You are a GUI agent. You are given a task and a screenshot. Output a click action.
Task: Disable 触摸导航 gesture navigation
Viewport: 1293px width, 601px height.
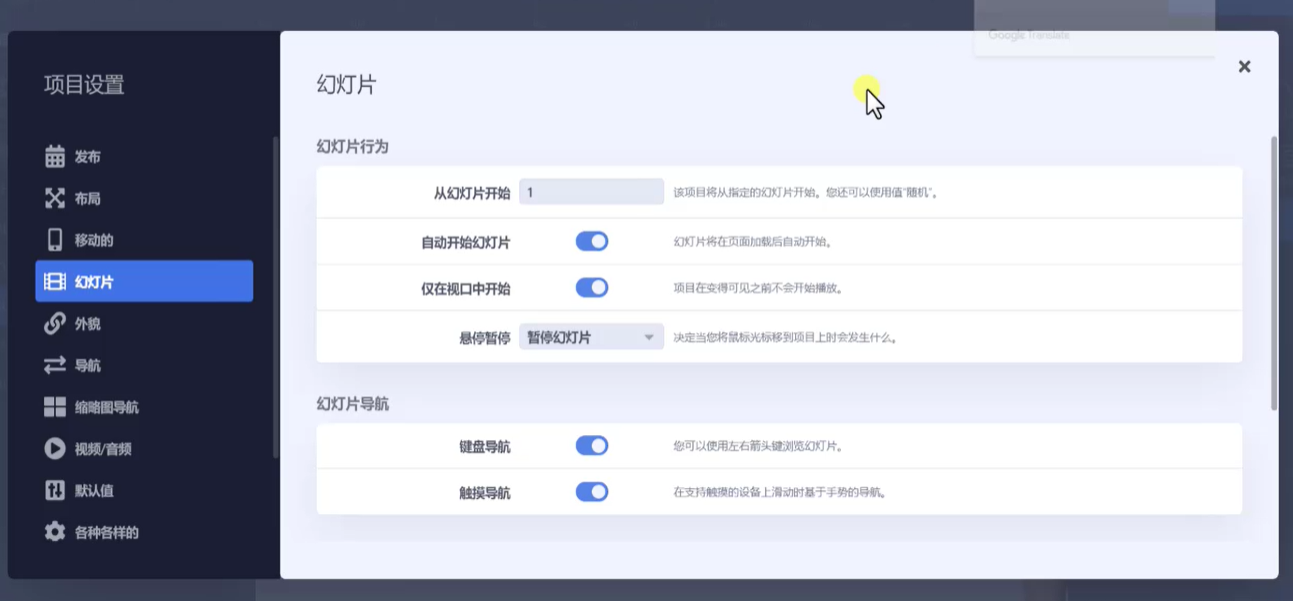[592, 491]
